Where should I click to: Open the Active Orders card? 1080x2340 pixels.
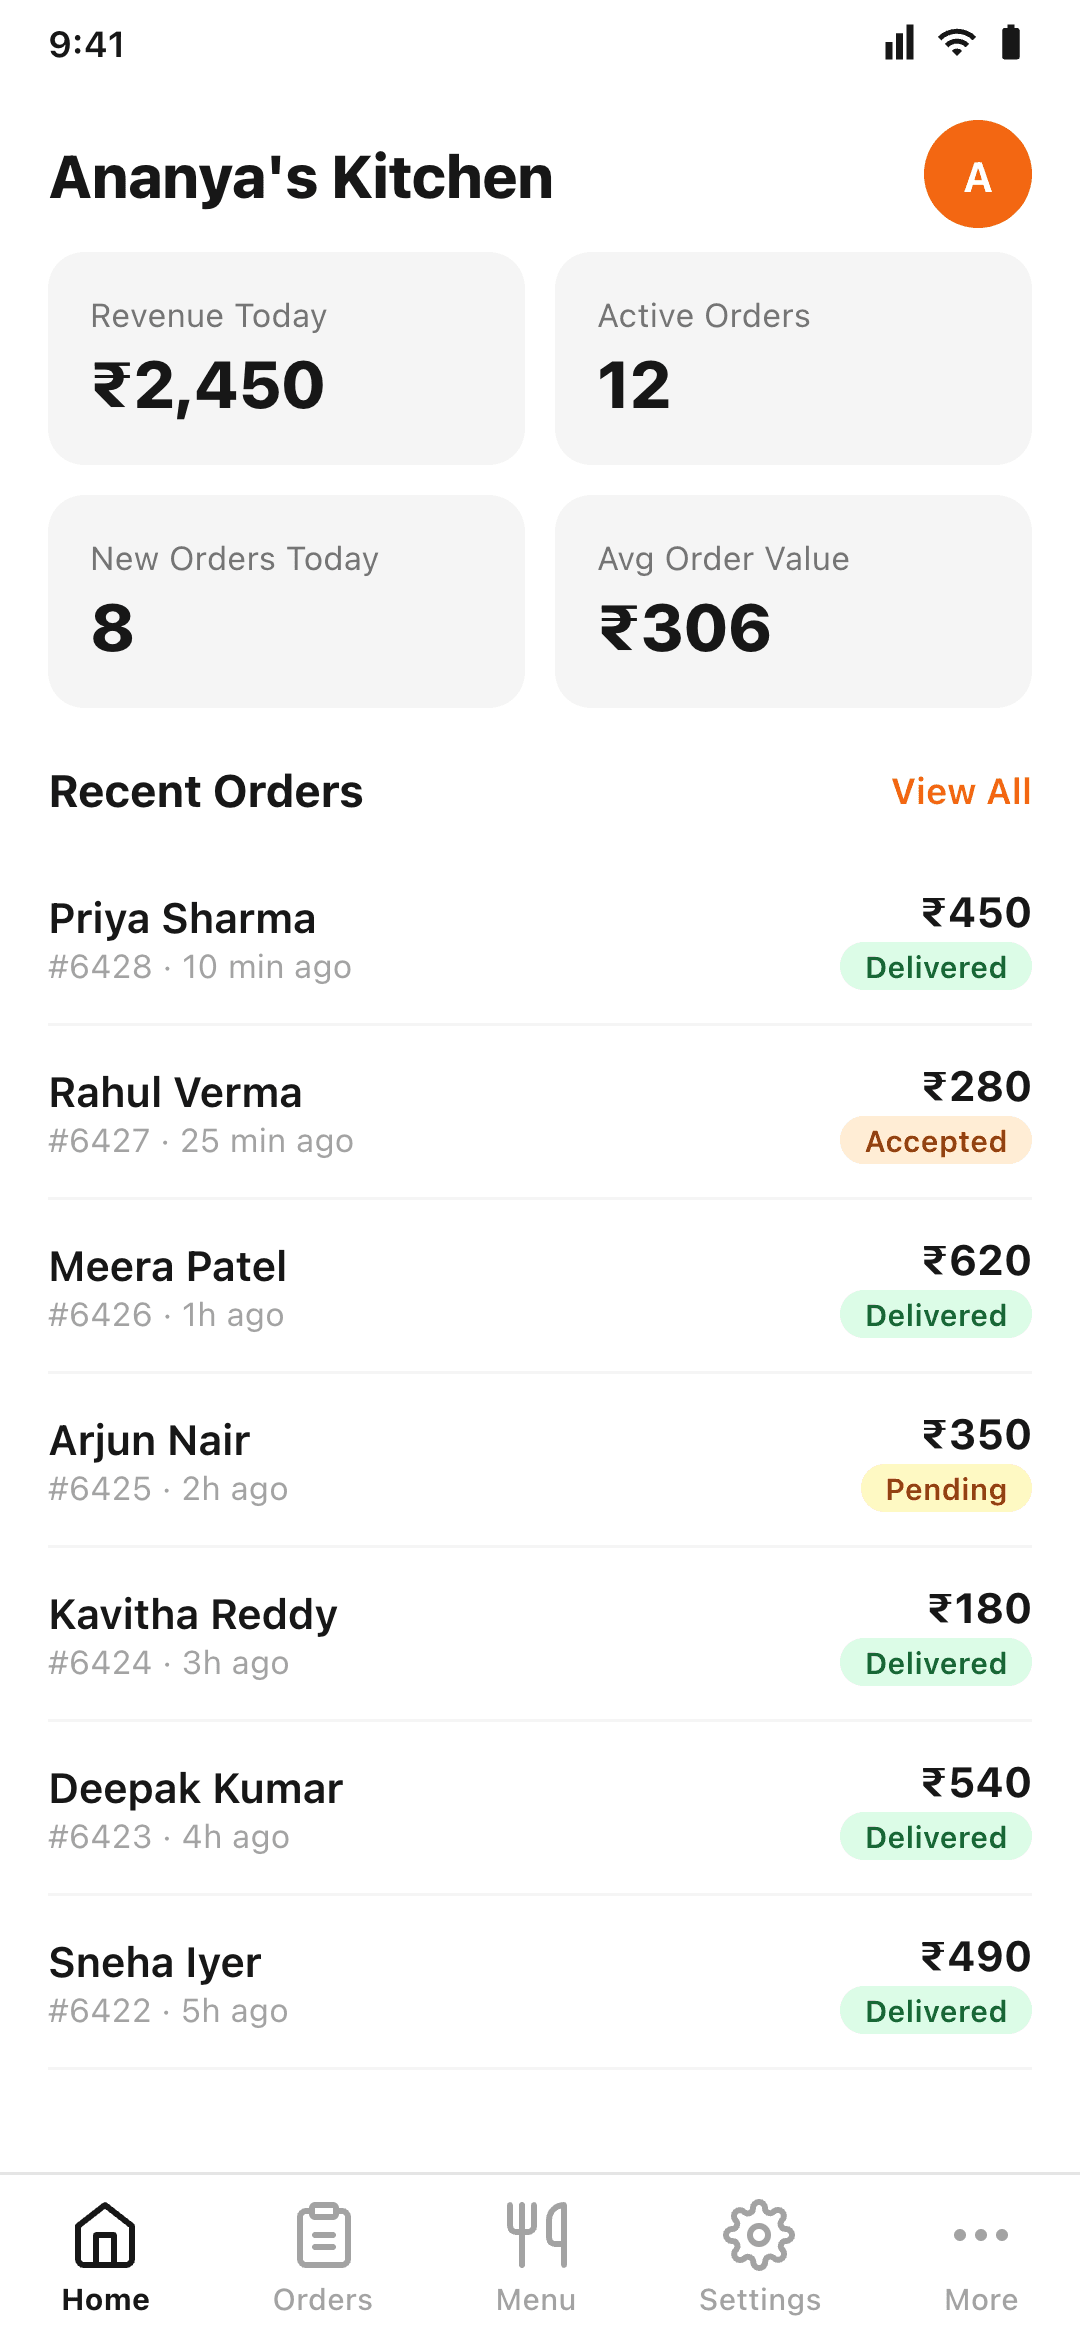coord(793,358)
